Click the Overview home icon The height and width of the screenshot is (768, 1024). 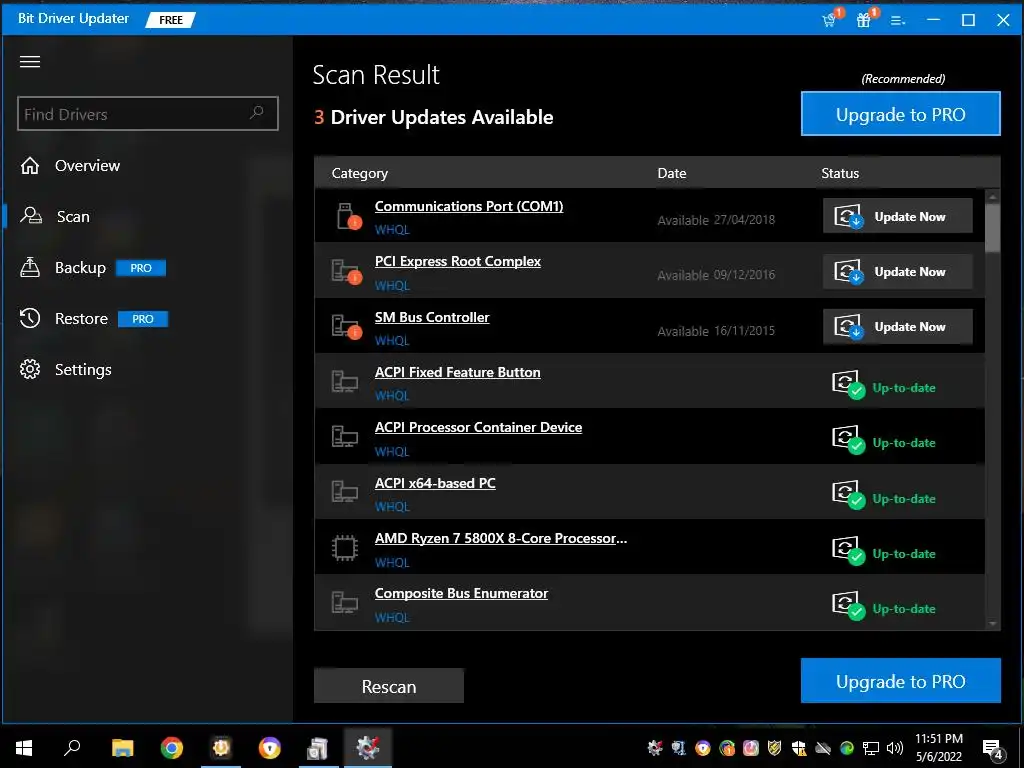pos(30,166)
